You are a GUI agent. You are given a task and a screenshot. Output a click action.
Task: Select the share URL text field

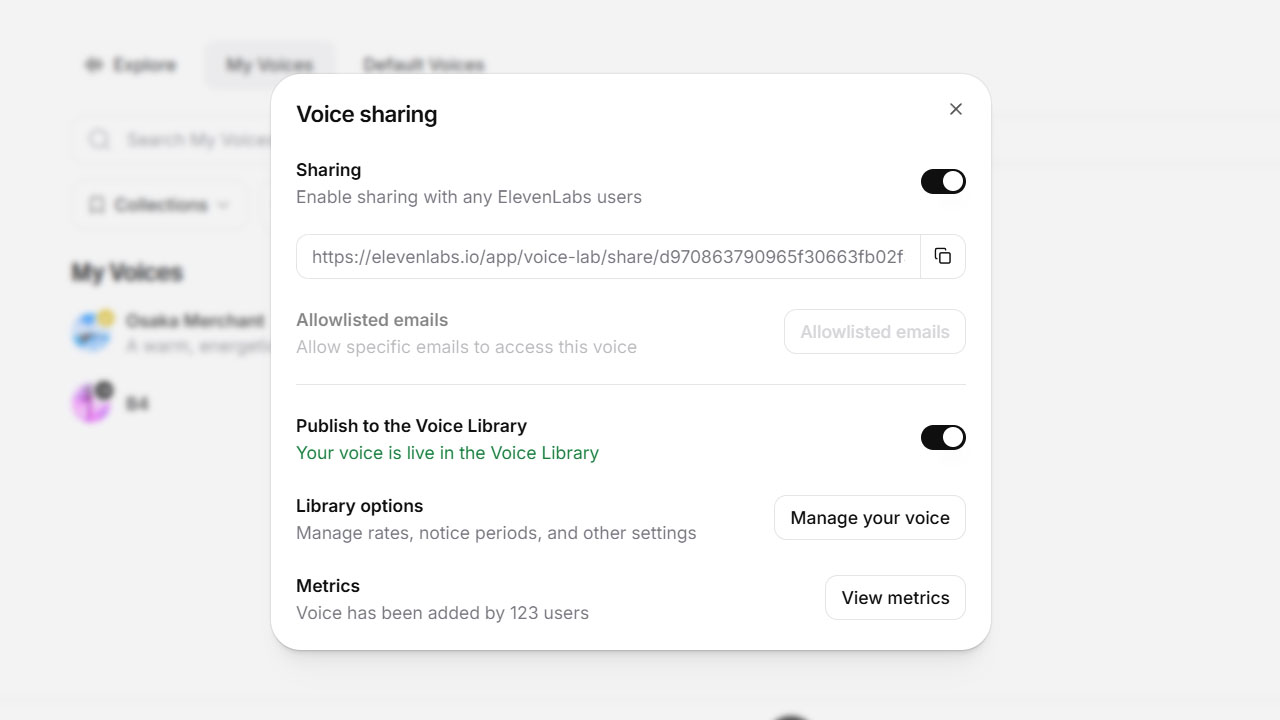point(607,257)
